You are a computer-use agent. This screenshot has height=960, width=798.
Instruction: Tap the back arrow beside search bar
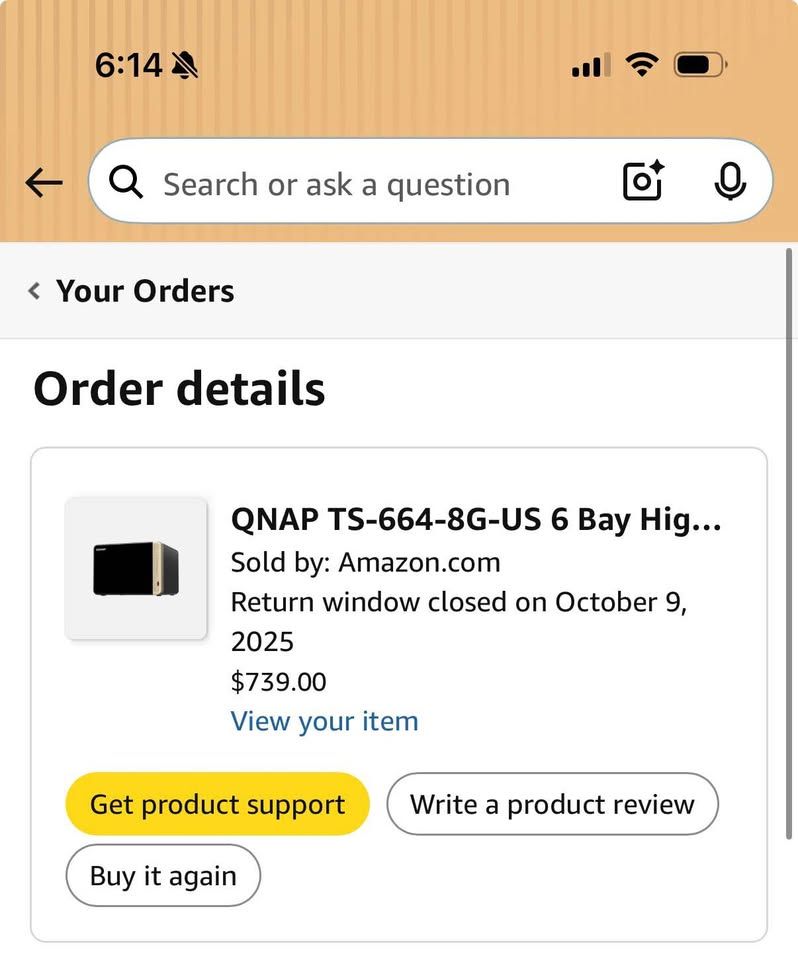click(44, 182)
